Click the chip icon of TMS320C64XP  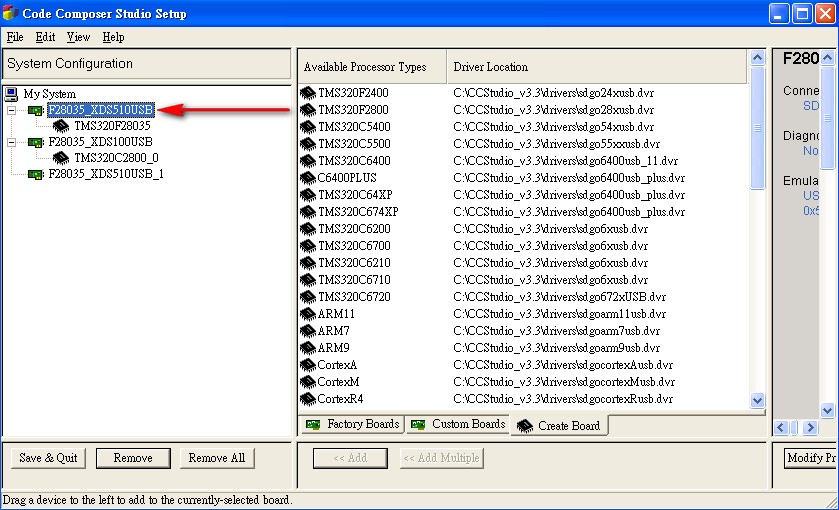[x=308, y=195]
